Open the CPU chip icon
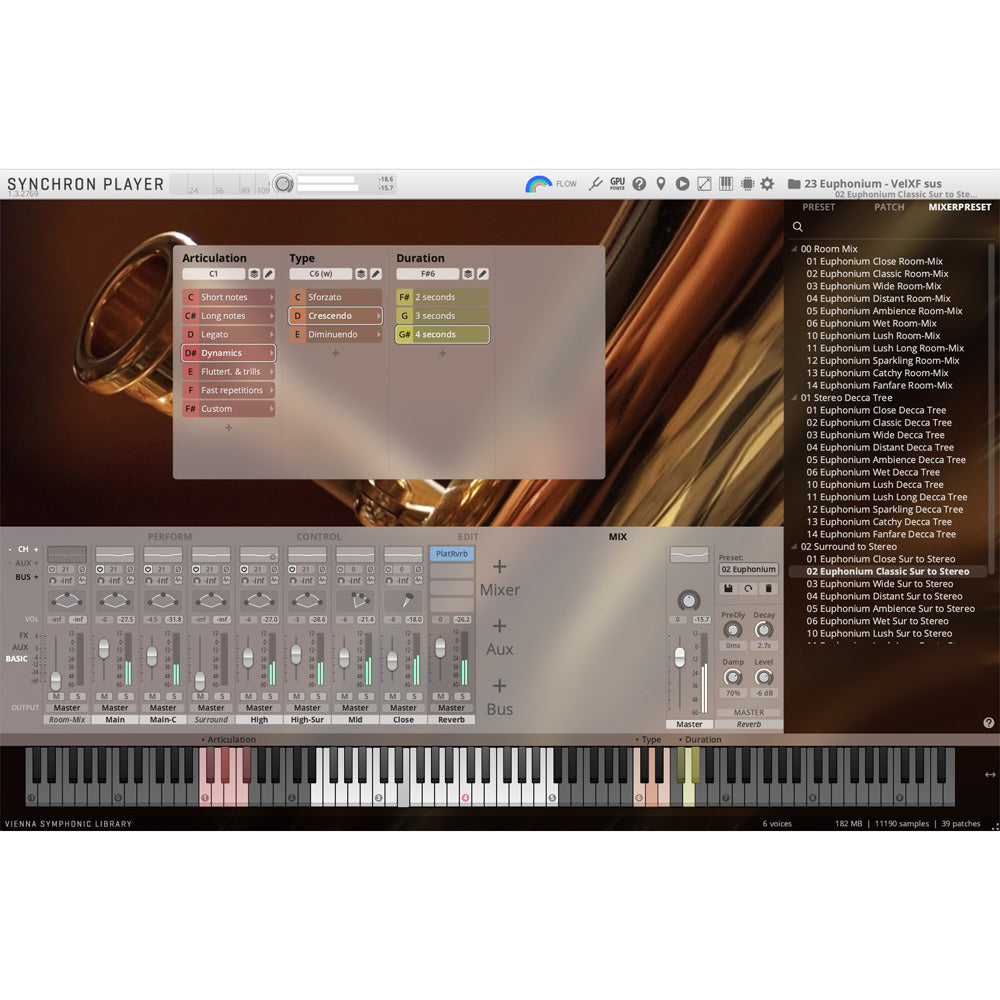This screenshot has height=1000, width=1000. click(x=747, y=184)
